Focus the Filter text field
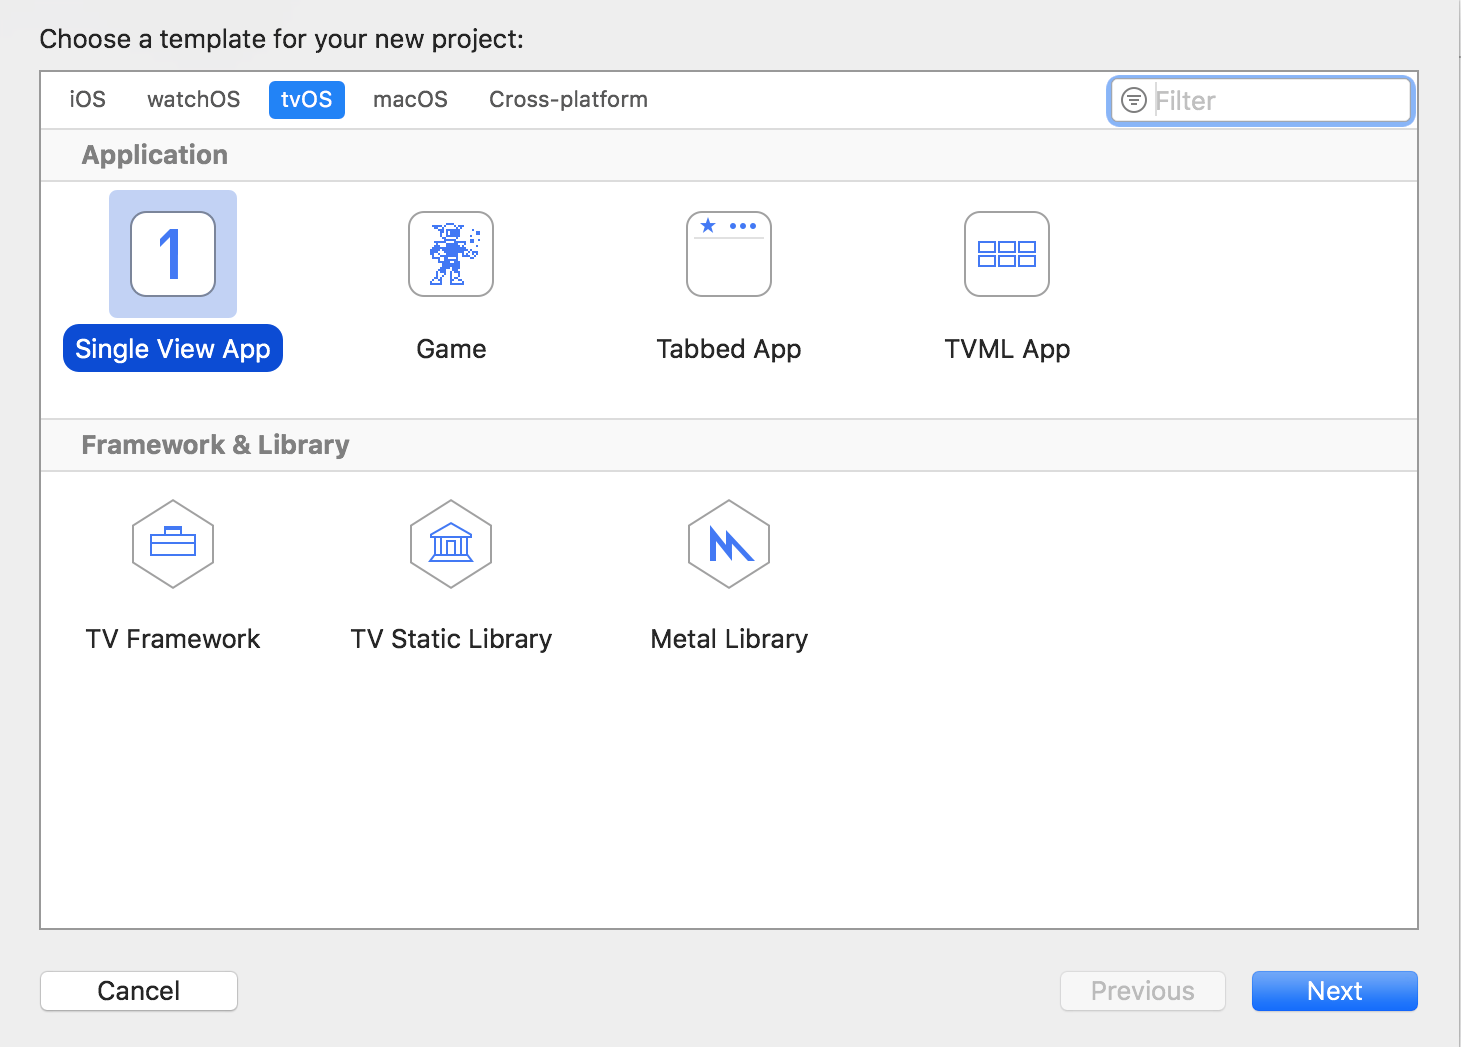This screenshot has width=1461, height=1047. (1261, 100)
